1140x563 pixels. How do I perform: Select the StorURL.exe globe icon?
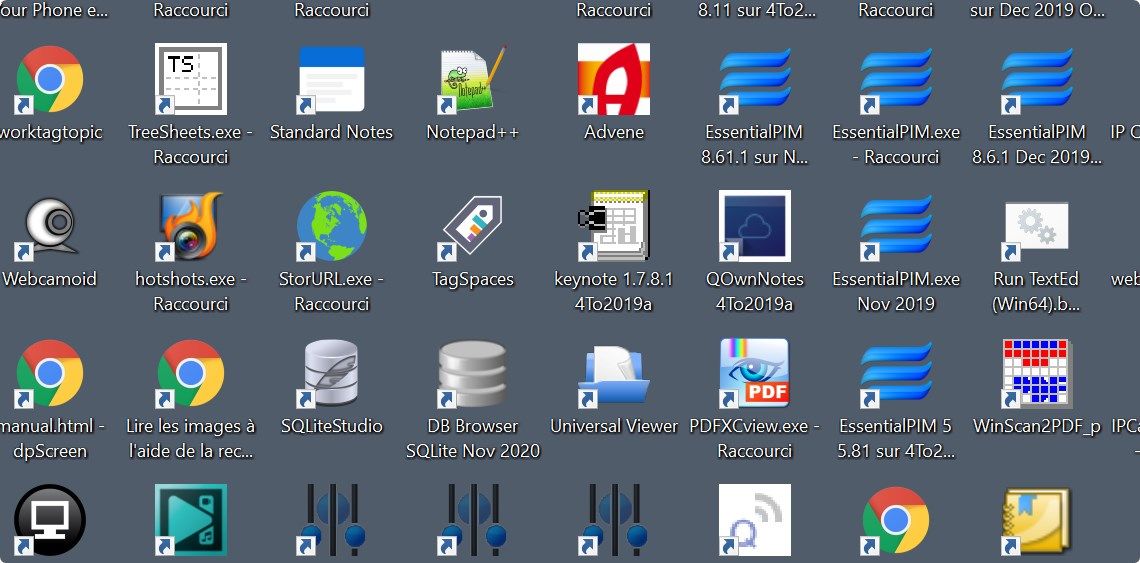pyautogui.click(x=331, y=226)
